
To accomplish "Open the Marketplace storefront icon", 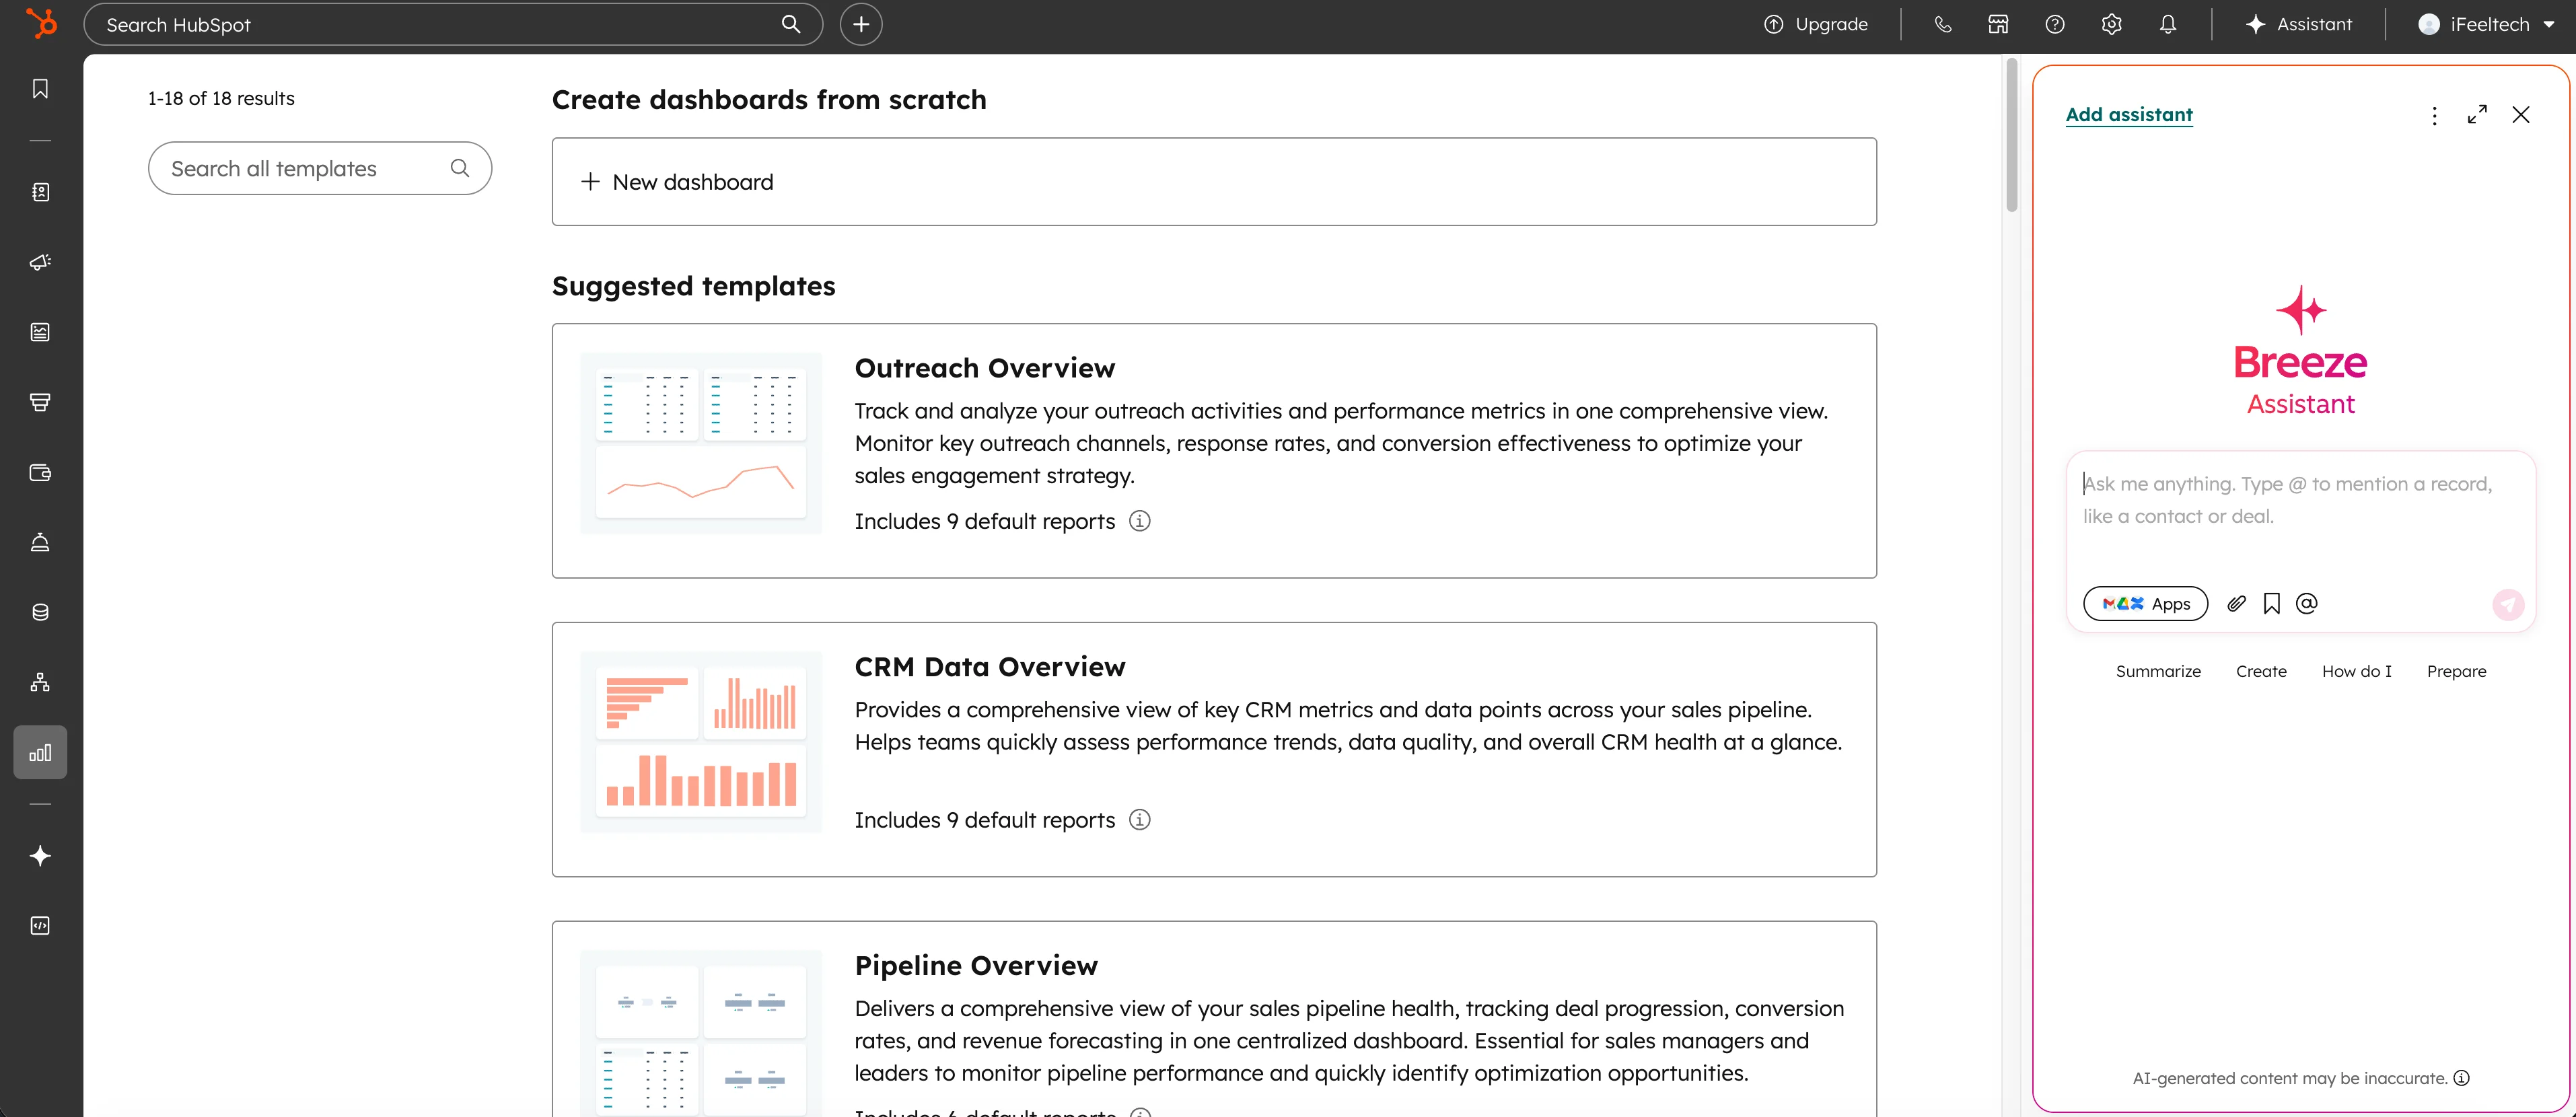I will pos(1998,24).
